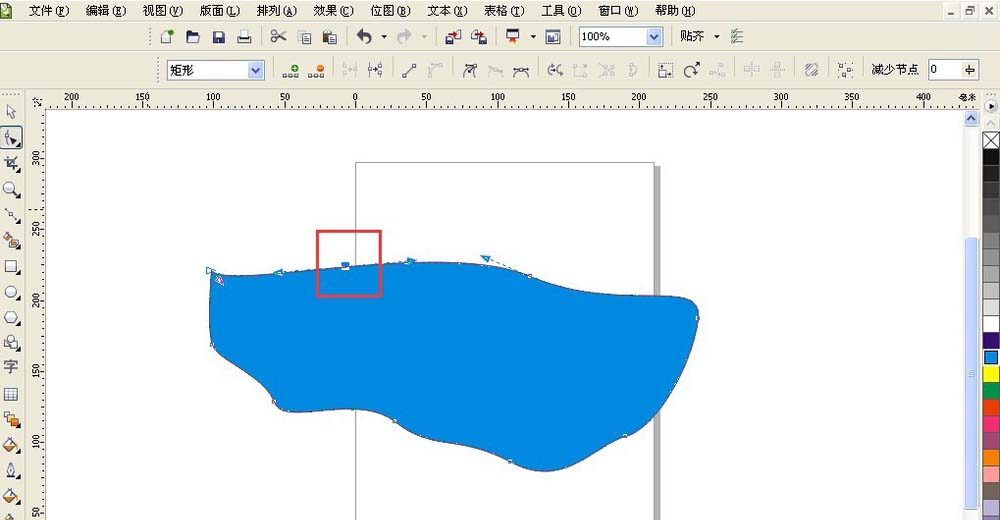Select the green color swatch
The height and width of the screenshot is (520, 1000).
pyautogui.click(x=991, y=390)
